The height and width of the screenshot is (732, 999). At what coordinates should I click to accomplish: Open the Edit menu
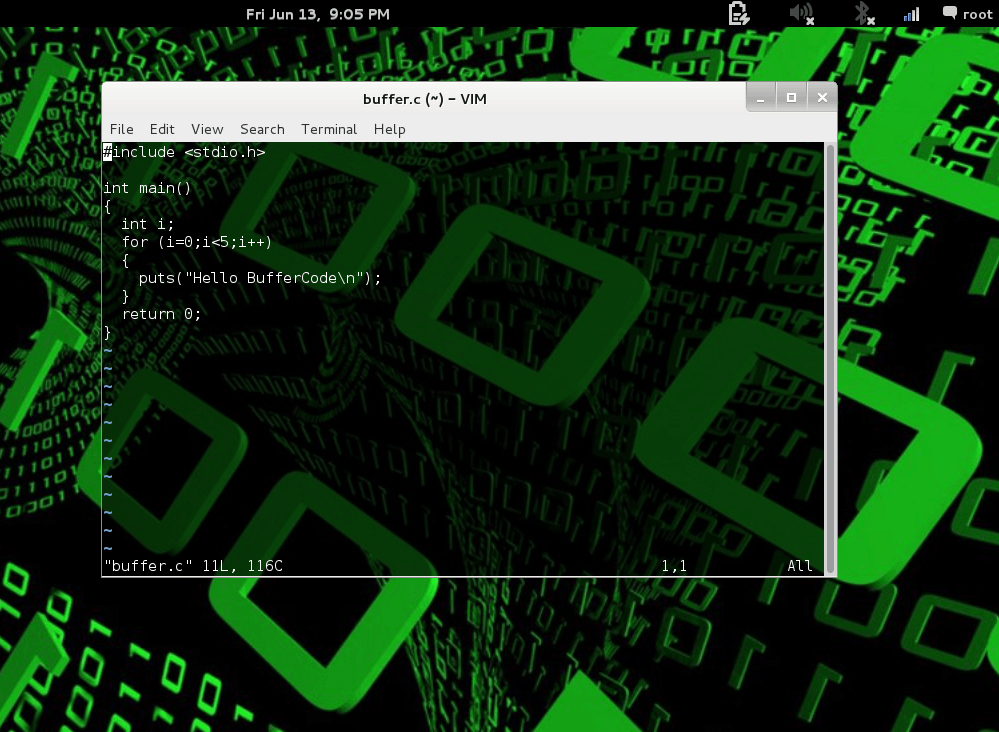pyautogui.click(x=162, y=129)
